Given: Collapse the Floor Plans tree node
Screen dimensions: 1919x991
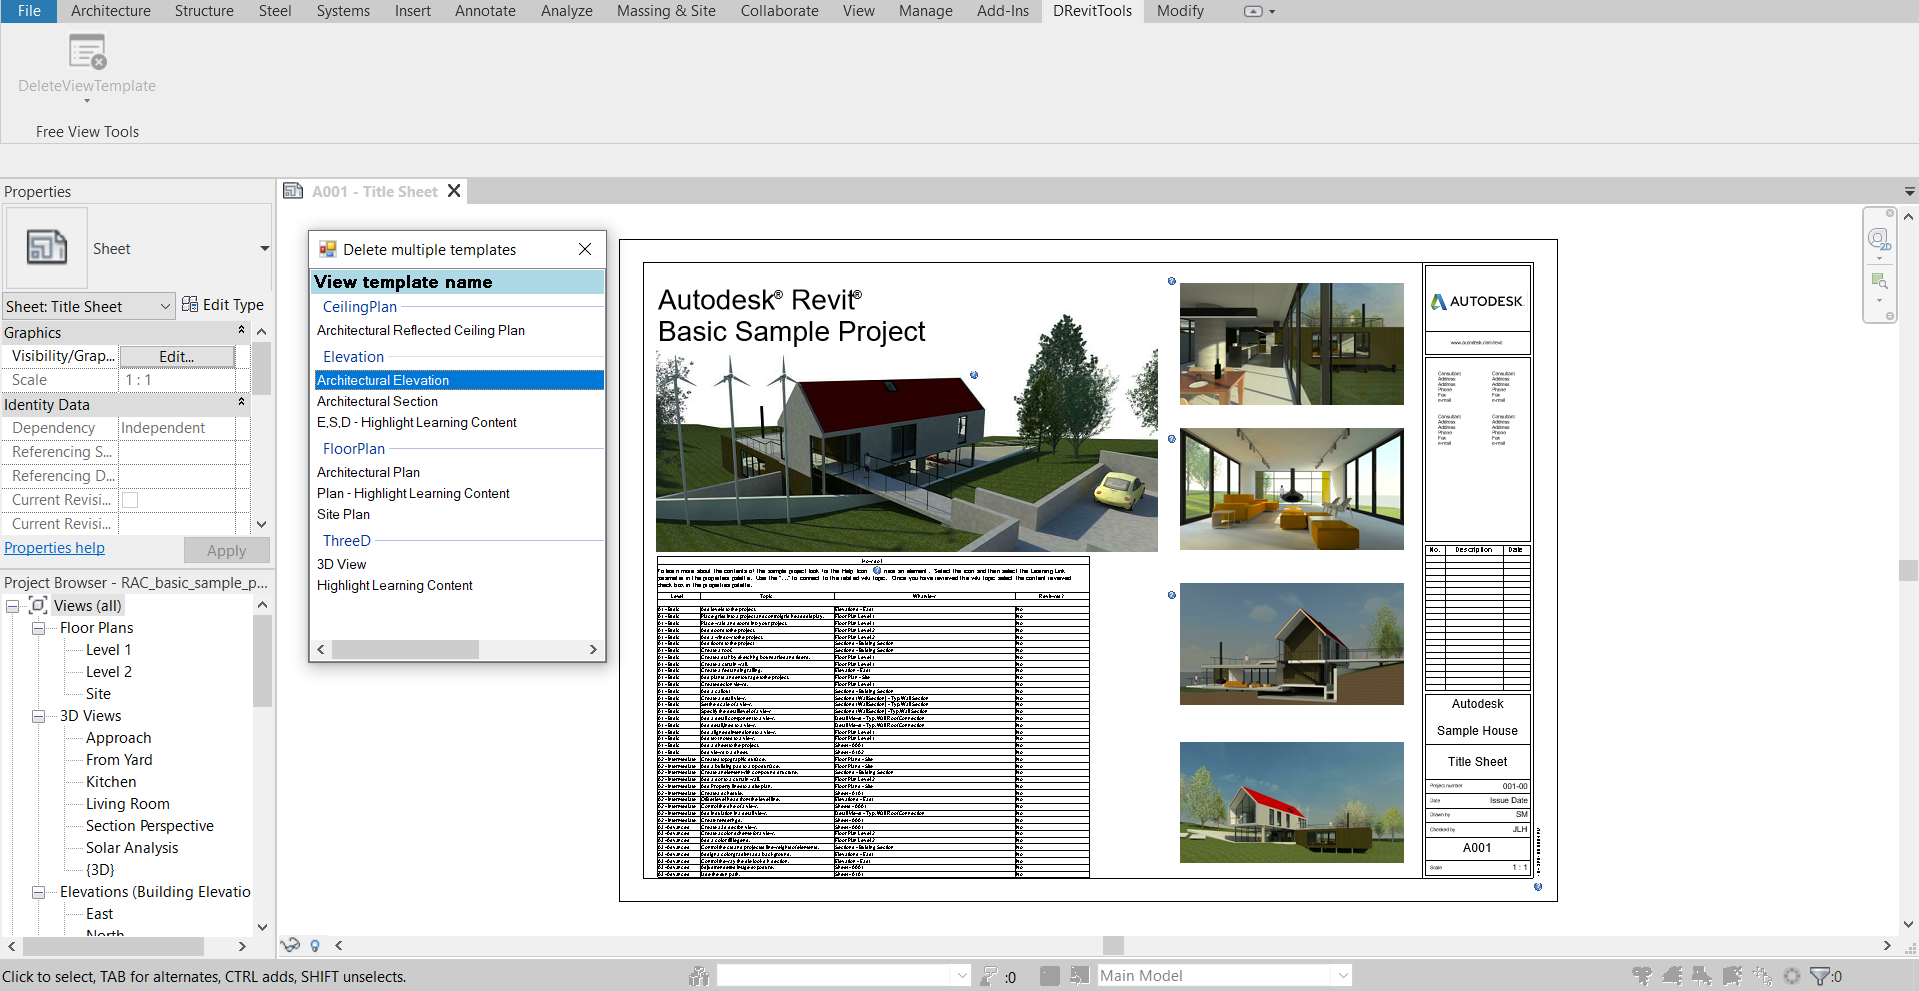Looking at the screenshot, I should point(38,628).
